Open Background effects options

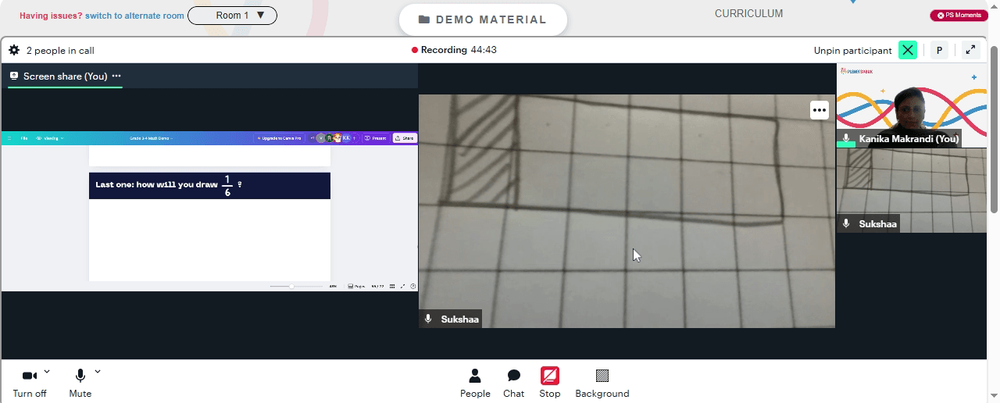[x=602, y=383]
